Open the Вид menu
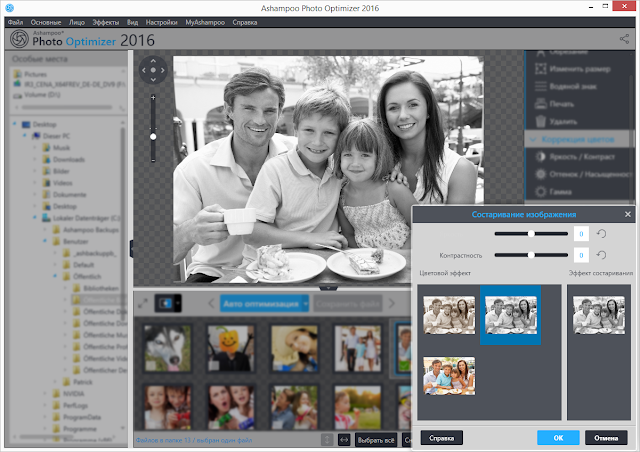Screen dimensions: 640x452 [x=132, y=22]
